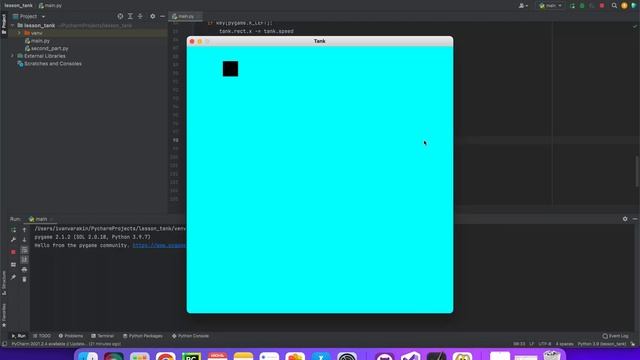Stop the process with red Run panel square
This screenshot has width=640, height=360.
pyautogui.click(x=13, y=252)
